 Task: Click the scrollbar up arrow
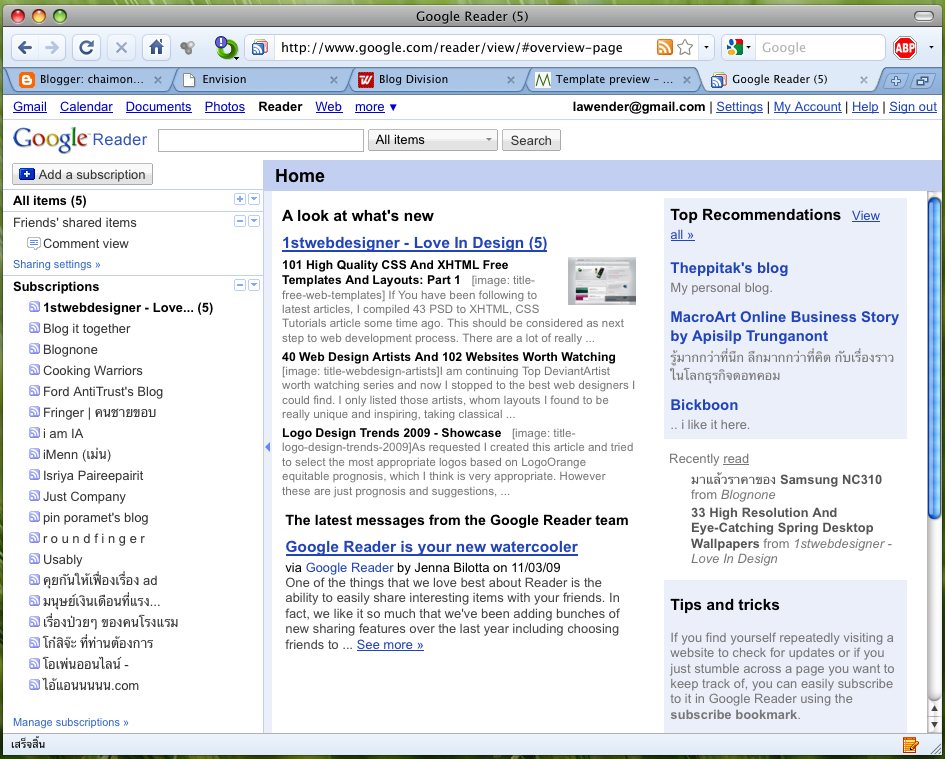935,710
